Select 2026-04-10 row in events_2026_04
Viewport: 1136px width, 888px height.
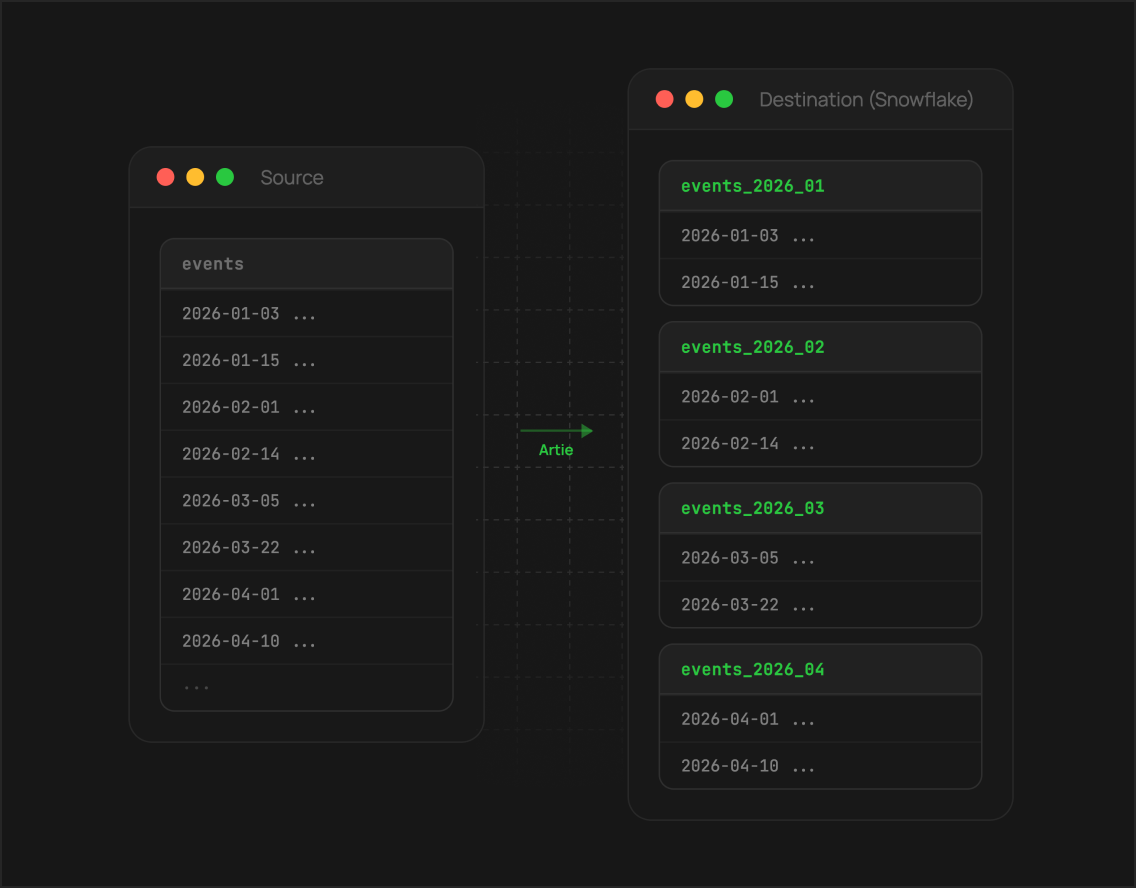pos(820,766)
